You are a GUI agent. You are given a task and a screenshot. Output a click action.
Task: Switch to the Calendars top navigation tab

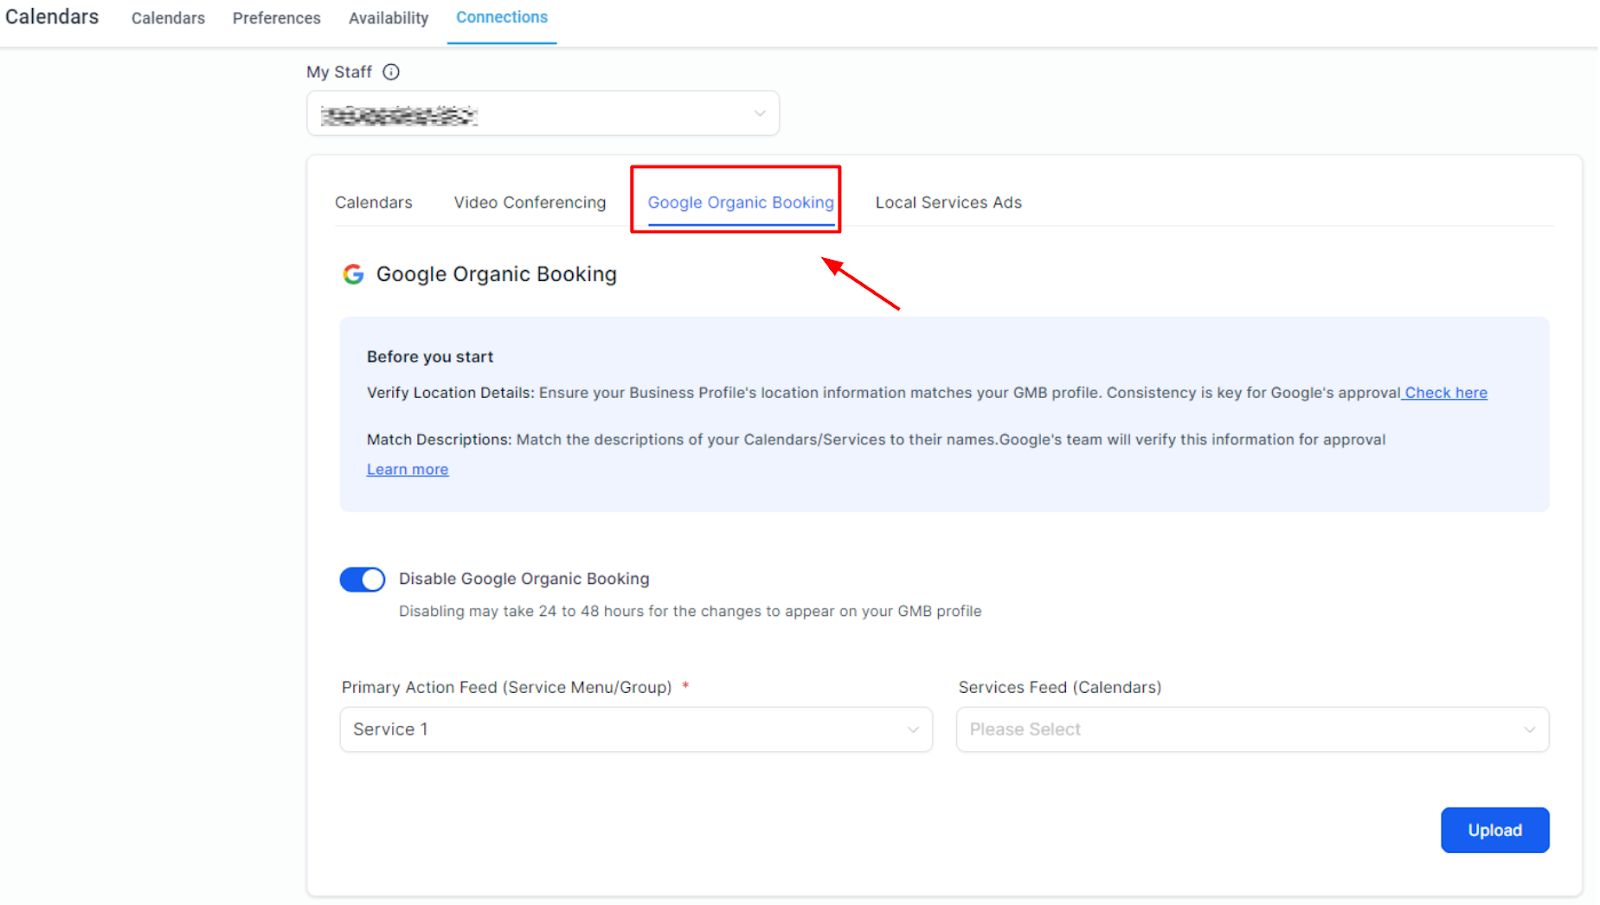pyautogui.click(x=168, y=18)
